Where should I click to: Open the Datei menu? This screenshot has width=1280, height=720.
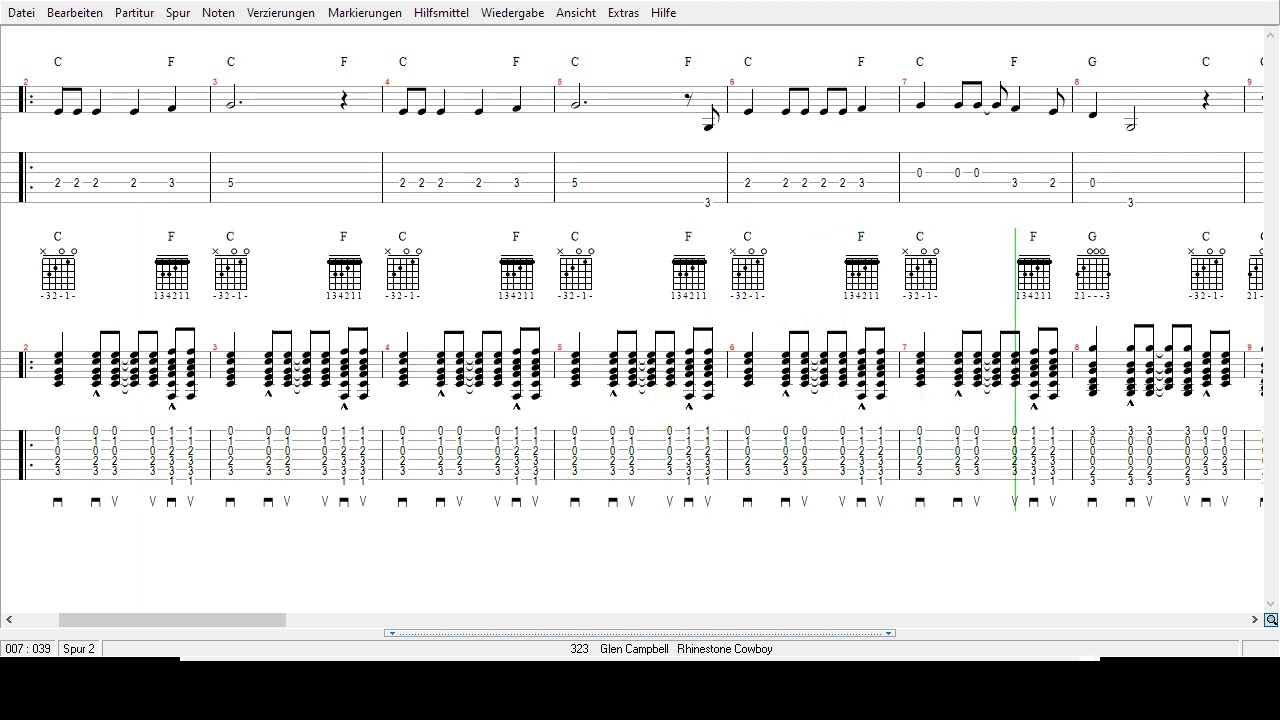pos(21,13)
